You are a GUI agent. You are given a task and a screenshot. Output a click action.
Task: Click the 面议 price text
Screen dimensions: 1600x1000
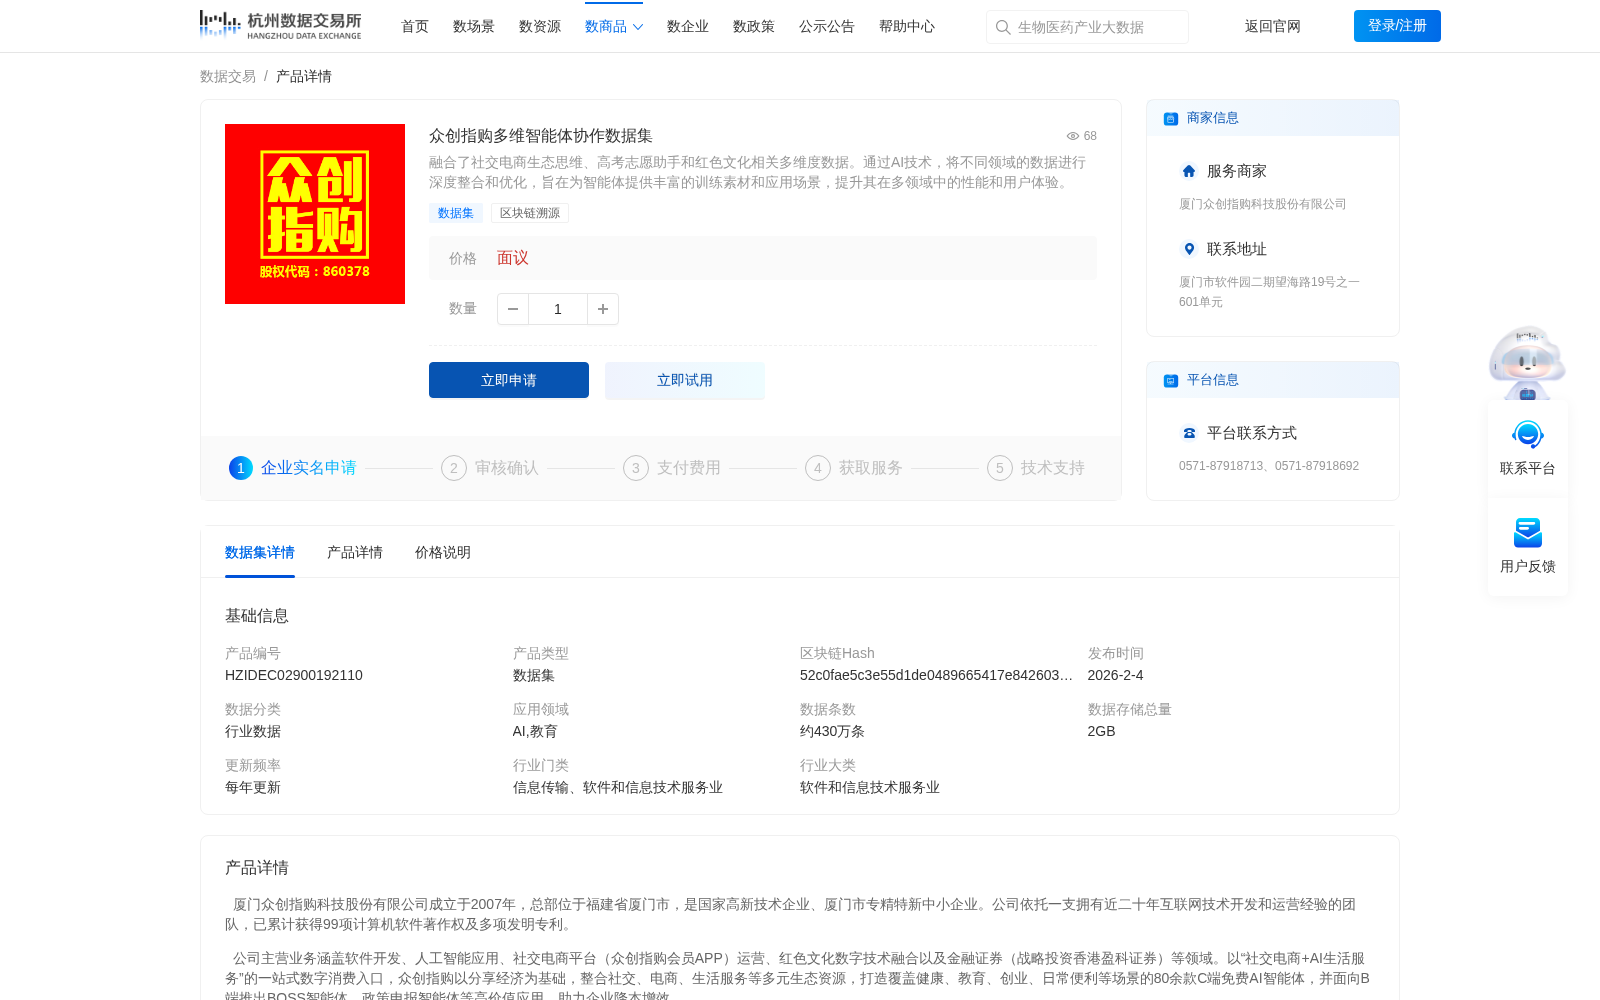(x=513, y=258)
